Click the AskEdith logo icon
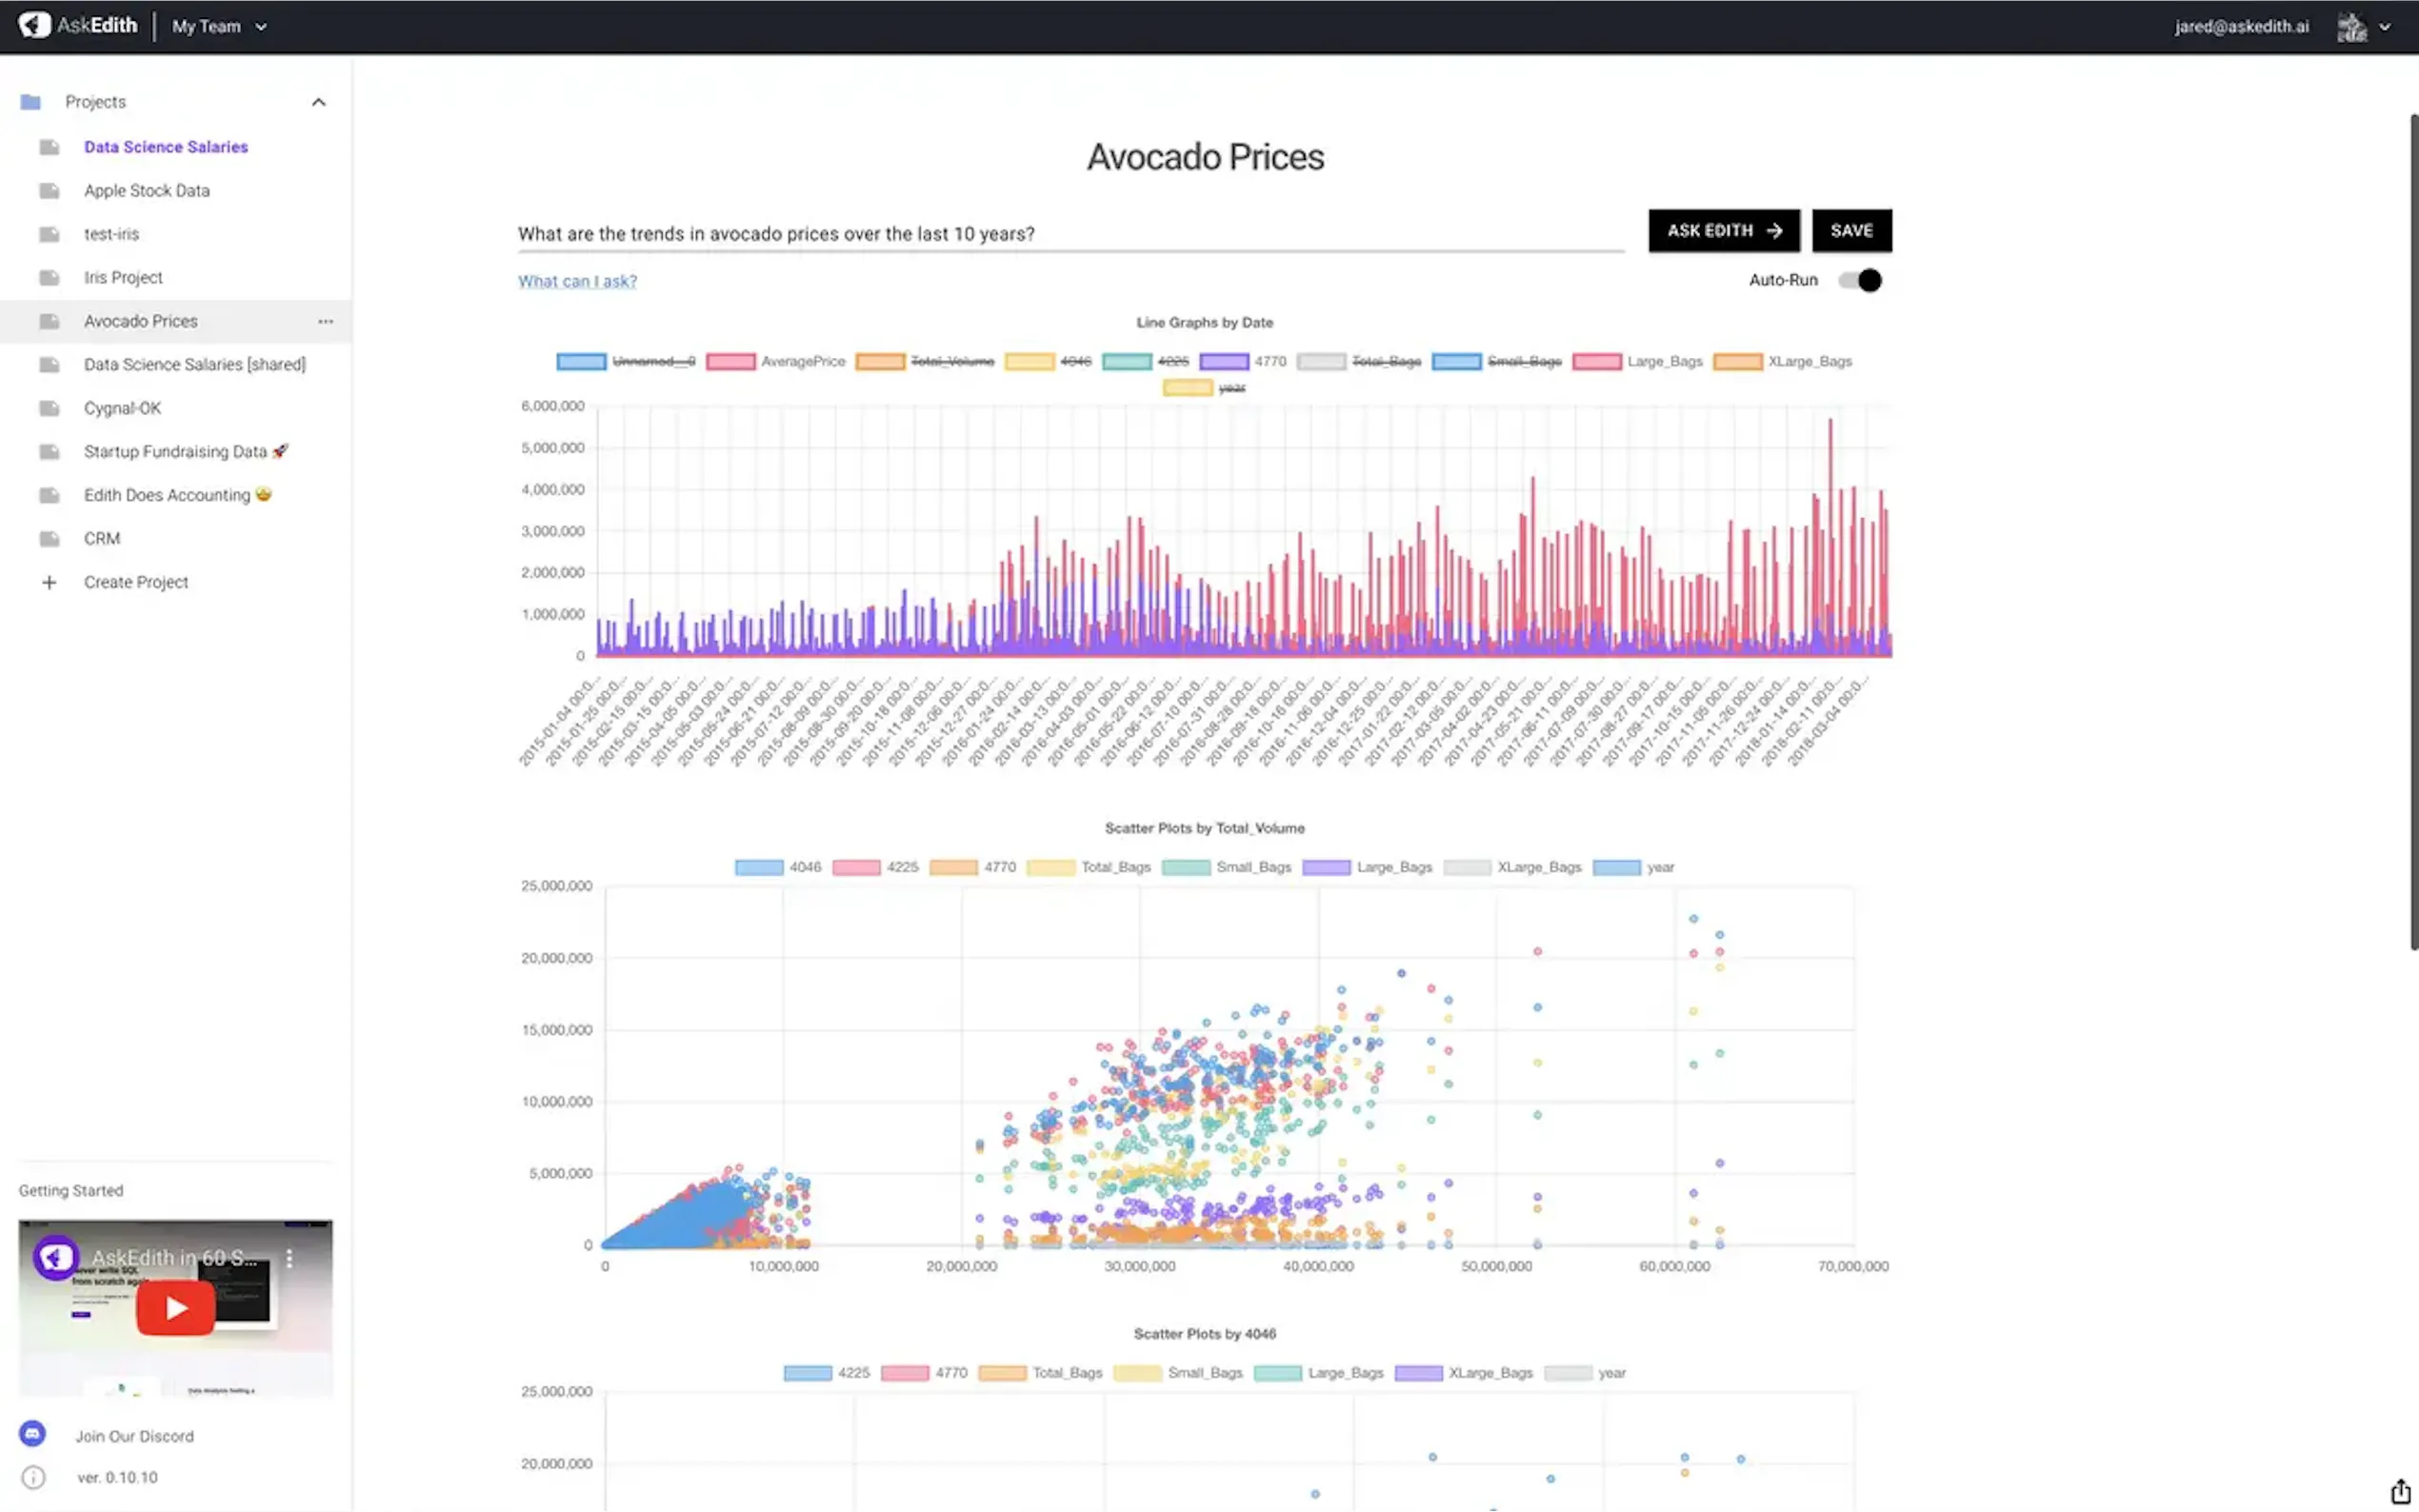2419x1512 pixels. click(x=34, y=25)
